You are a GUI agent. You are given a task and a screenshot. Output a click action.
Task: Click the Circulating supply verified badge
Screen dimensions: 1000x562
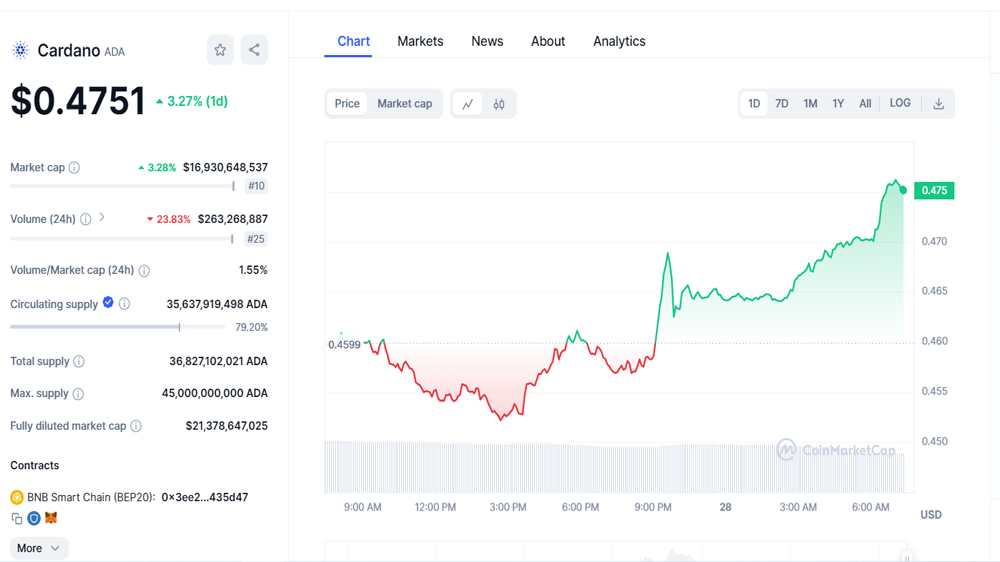108,302
